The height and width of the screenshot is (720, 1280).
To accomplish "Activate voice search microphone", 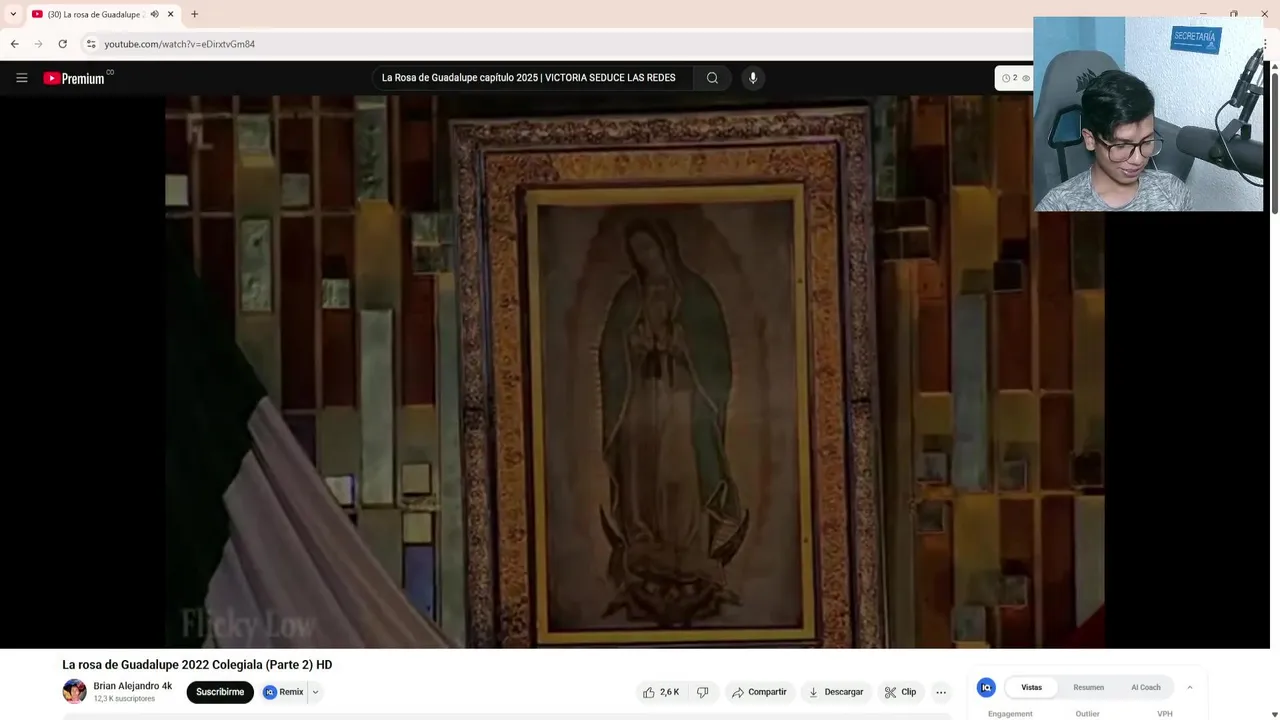I will [x=753, y=78].
